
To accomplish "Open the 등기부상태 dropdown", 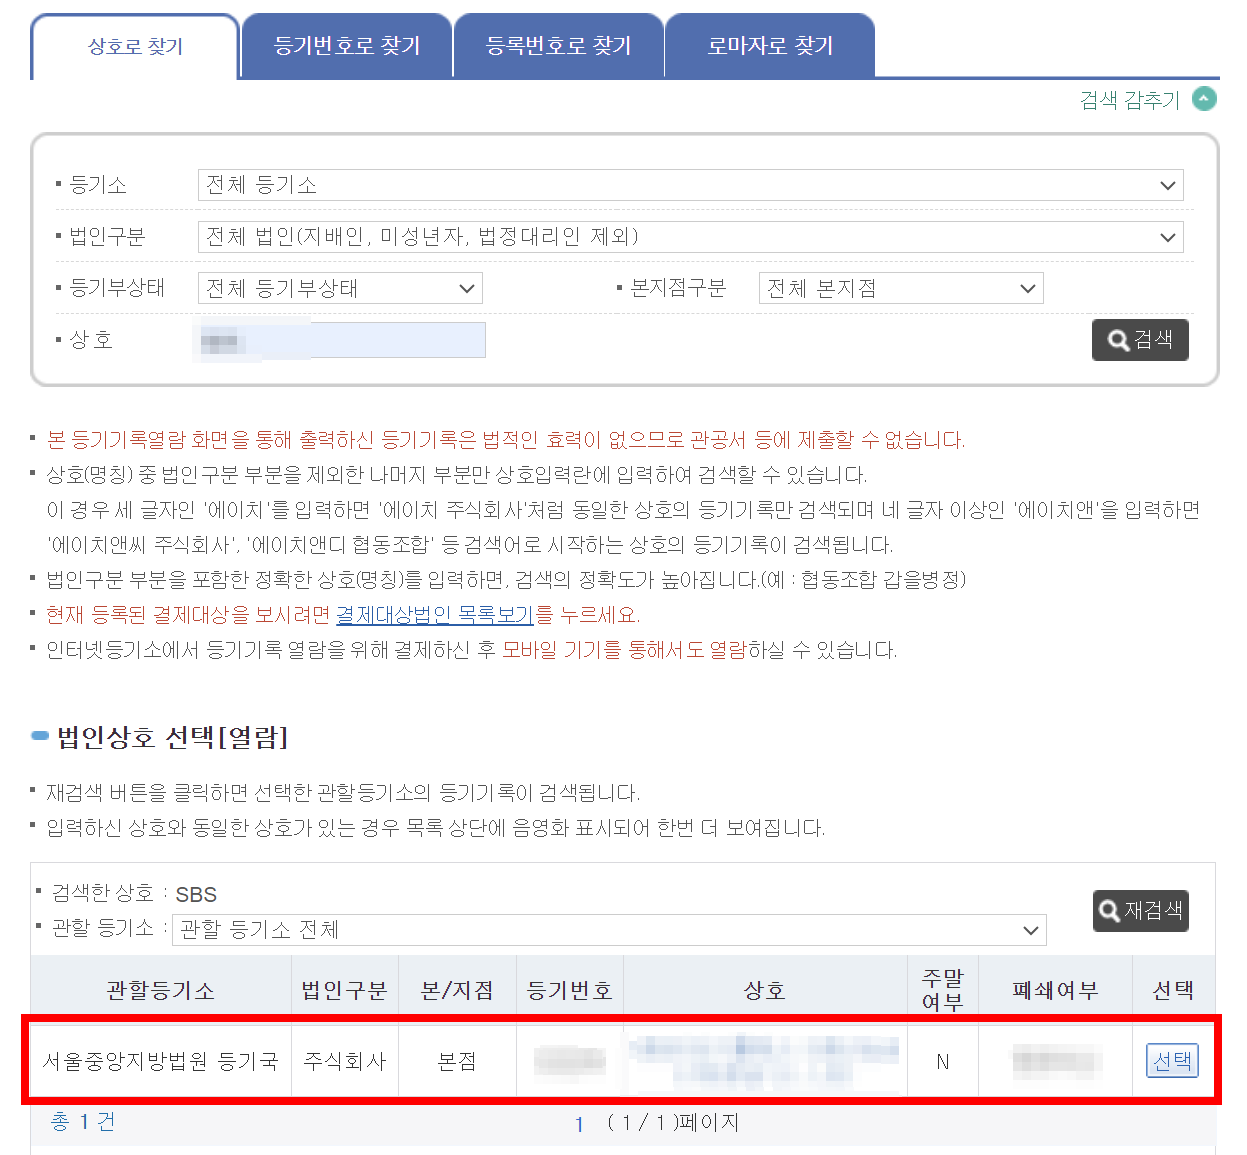I will click(x=340, y=288).
